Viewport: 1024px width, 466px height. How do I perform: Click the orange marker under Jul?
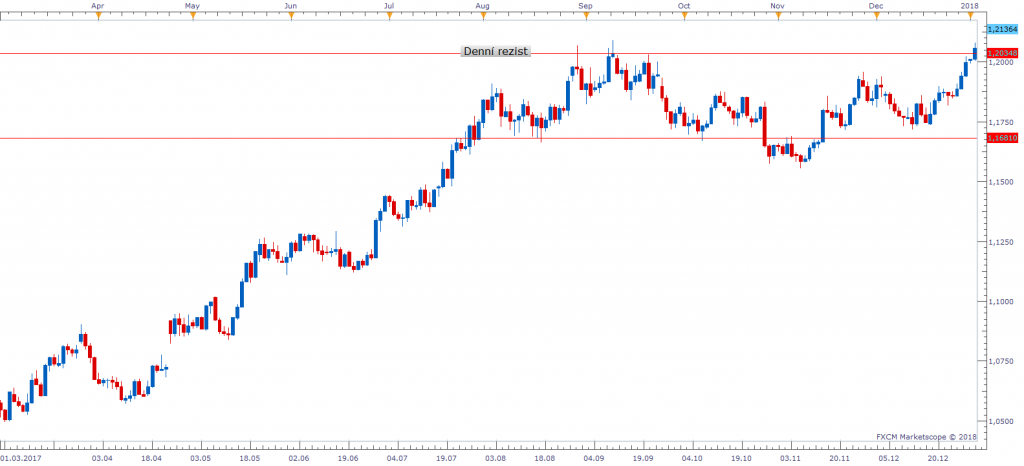click(387, 15)
